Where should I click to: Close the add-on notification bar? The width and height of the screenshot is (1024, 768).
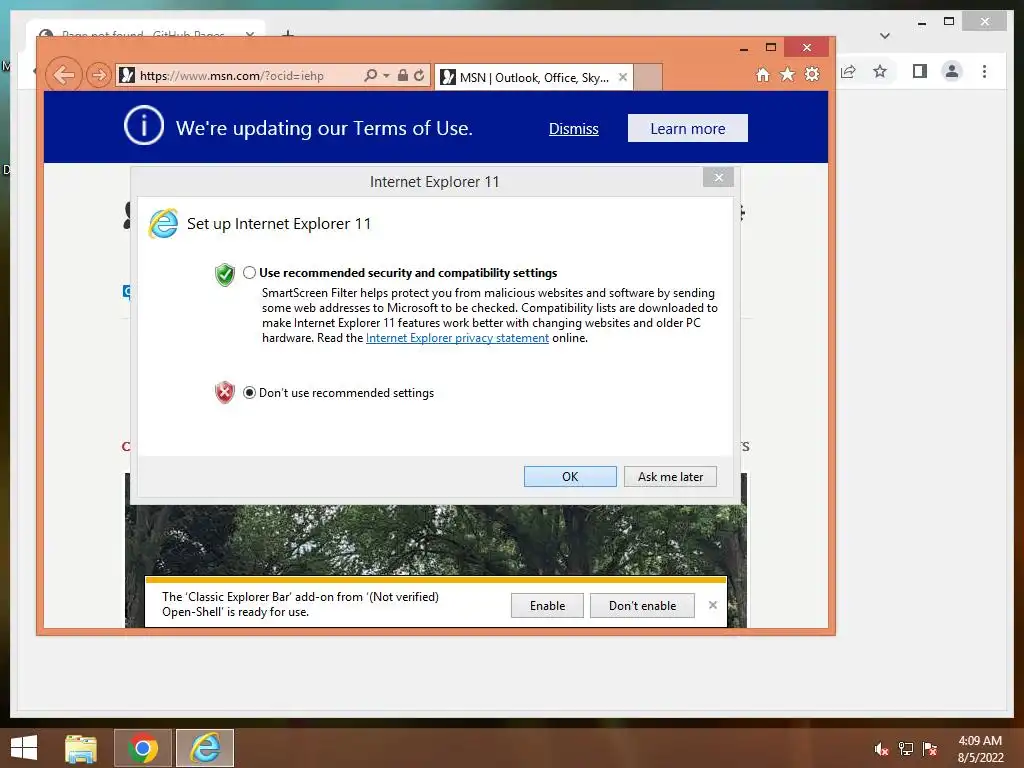point(712,605)
